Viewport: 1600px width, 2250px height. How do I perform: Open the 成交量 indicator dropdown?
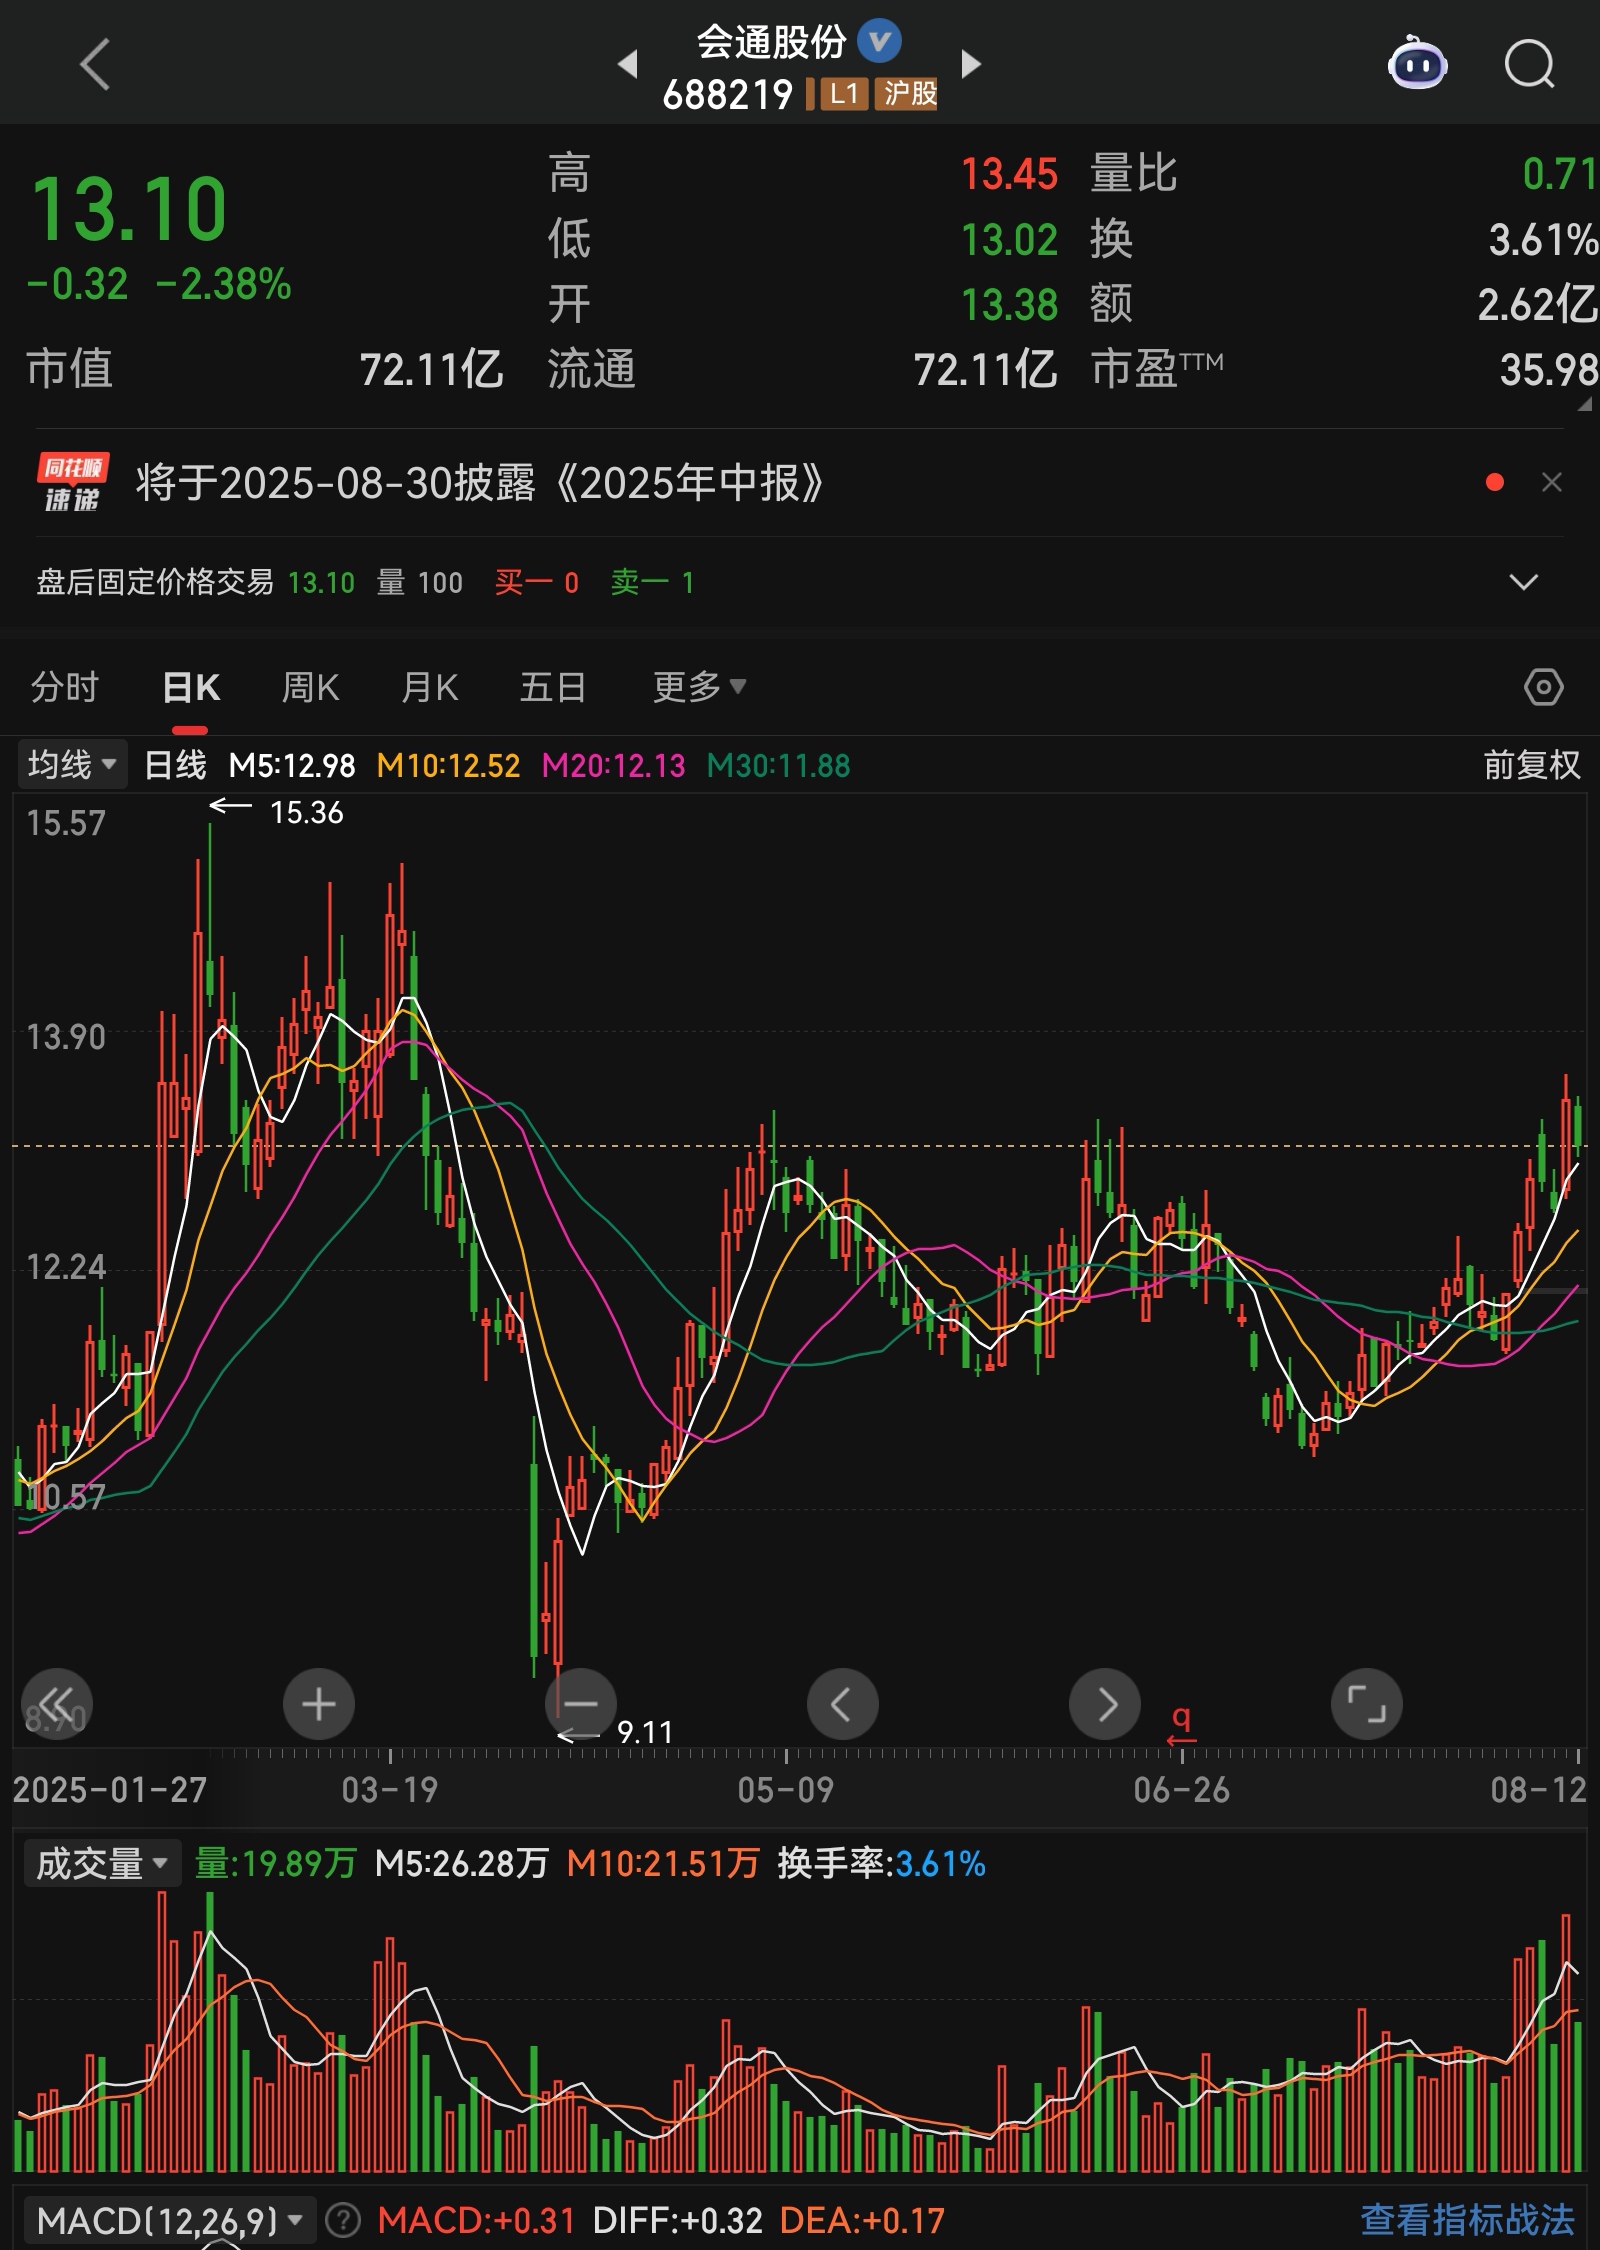(101, 1863)
